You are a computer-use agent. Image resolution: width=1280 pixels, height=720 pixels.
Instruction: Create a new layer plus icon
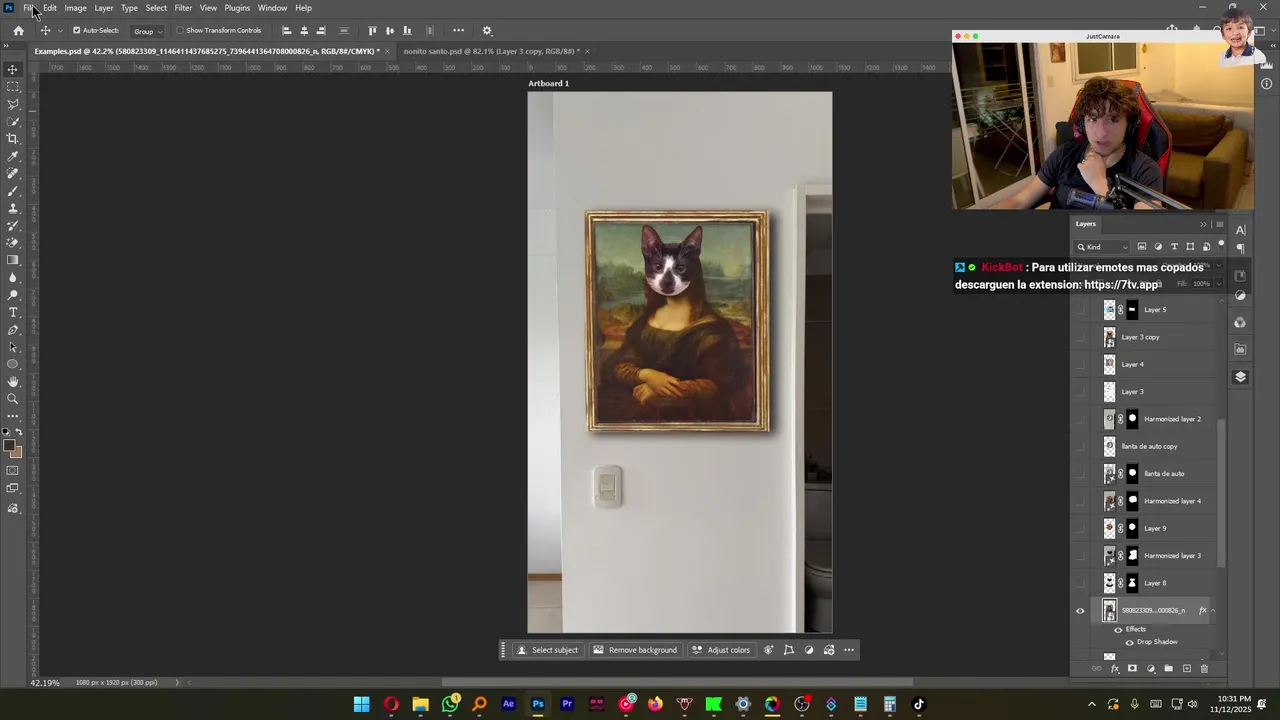click(1186, 669)
